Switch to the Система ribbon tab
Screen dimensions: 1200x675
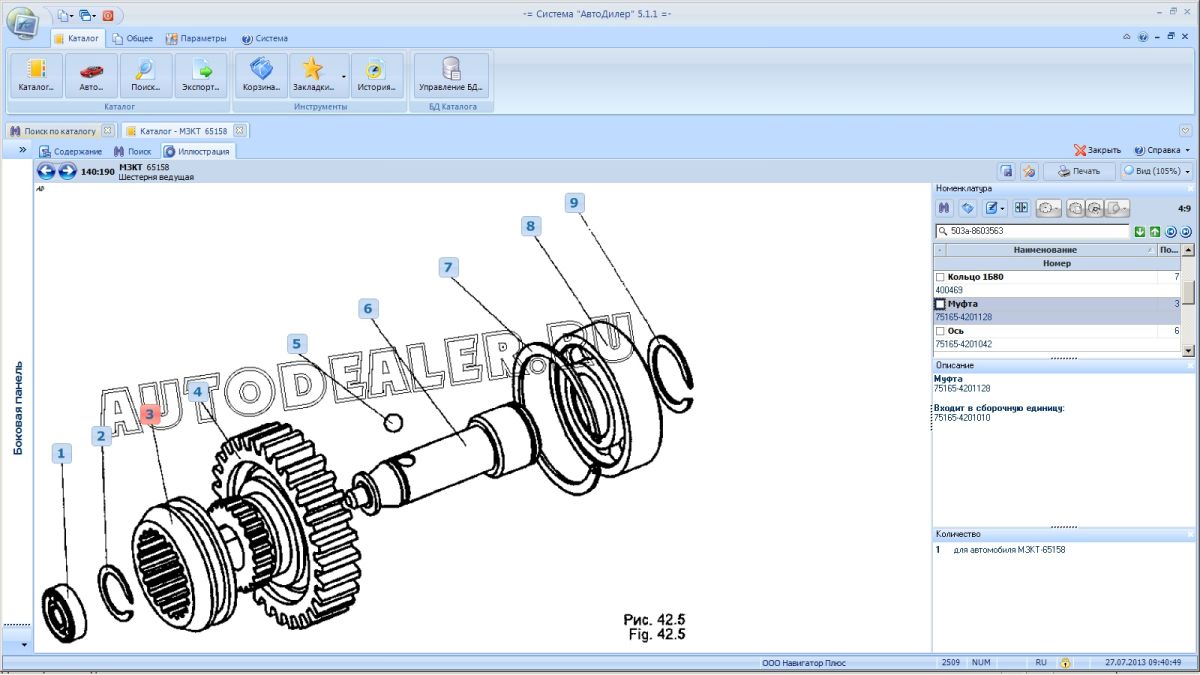265,39
